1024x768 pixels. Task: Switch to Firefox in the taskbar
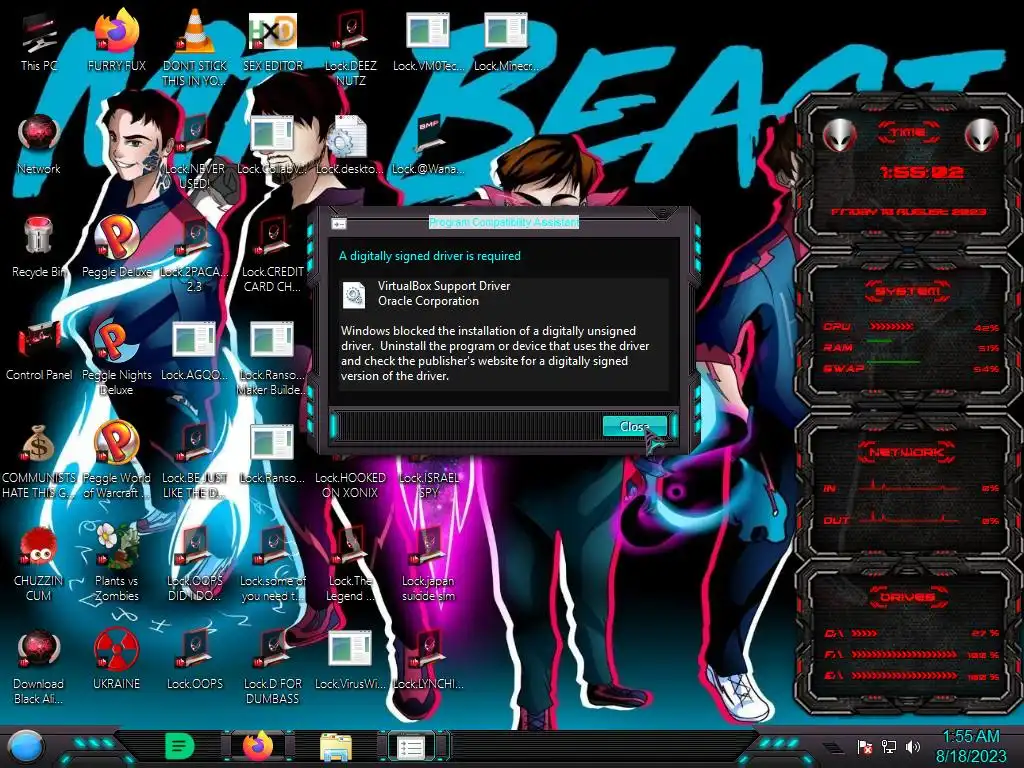[258, 746]
